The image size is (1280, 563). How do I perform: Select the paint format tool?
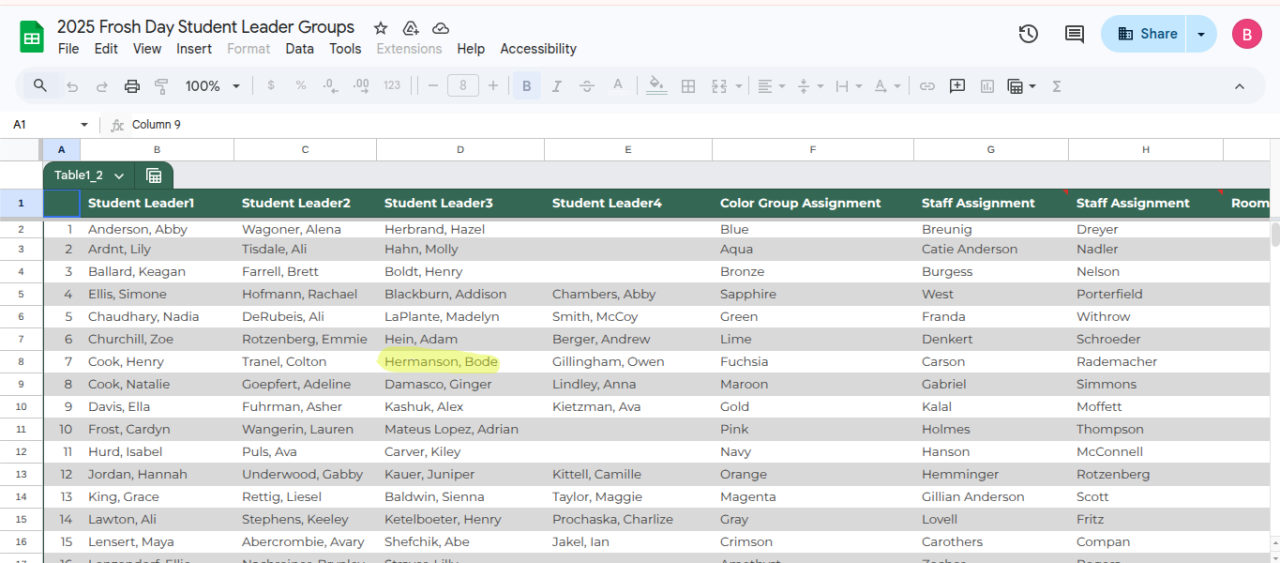coord(162,86)
